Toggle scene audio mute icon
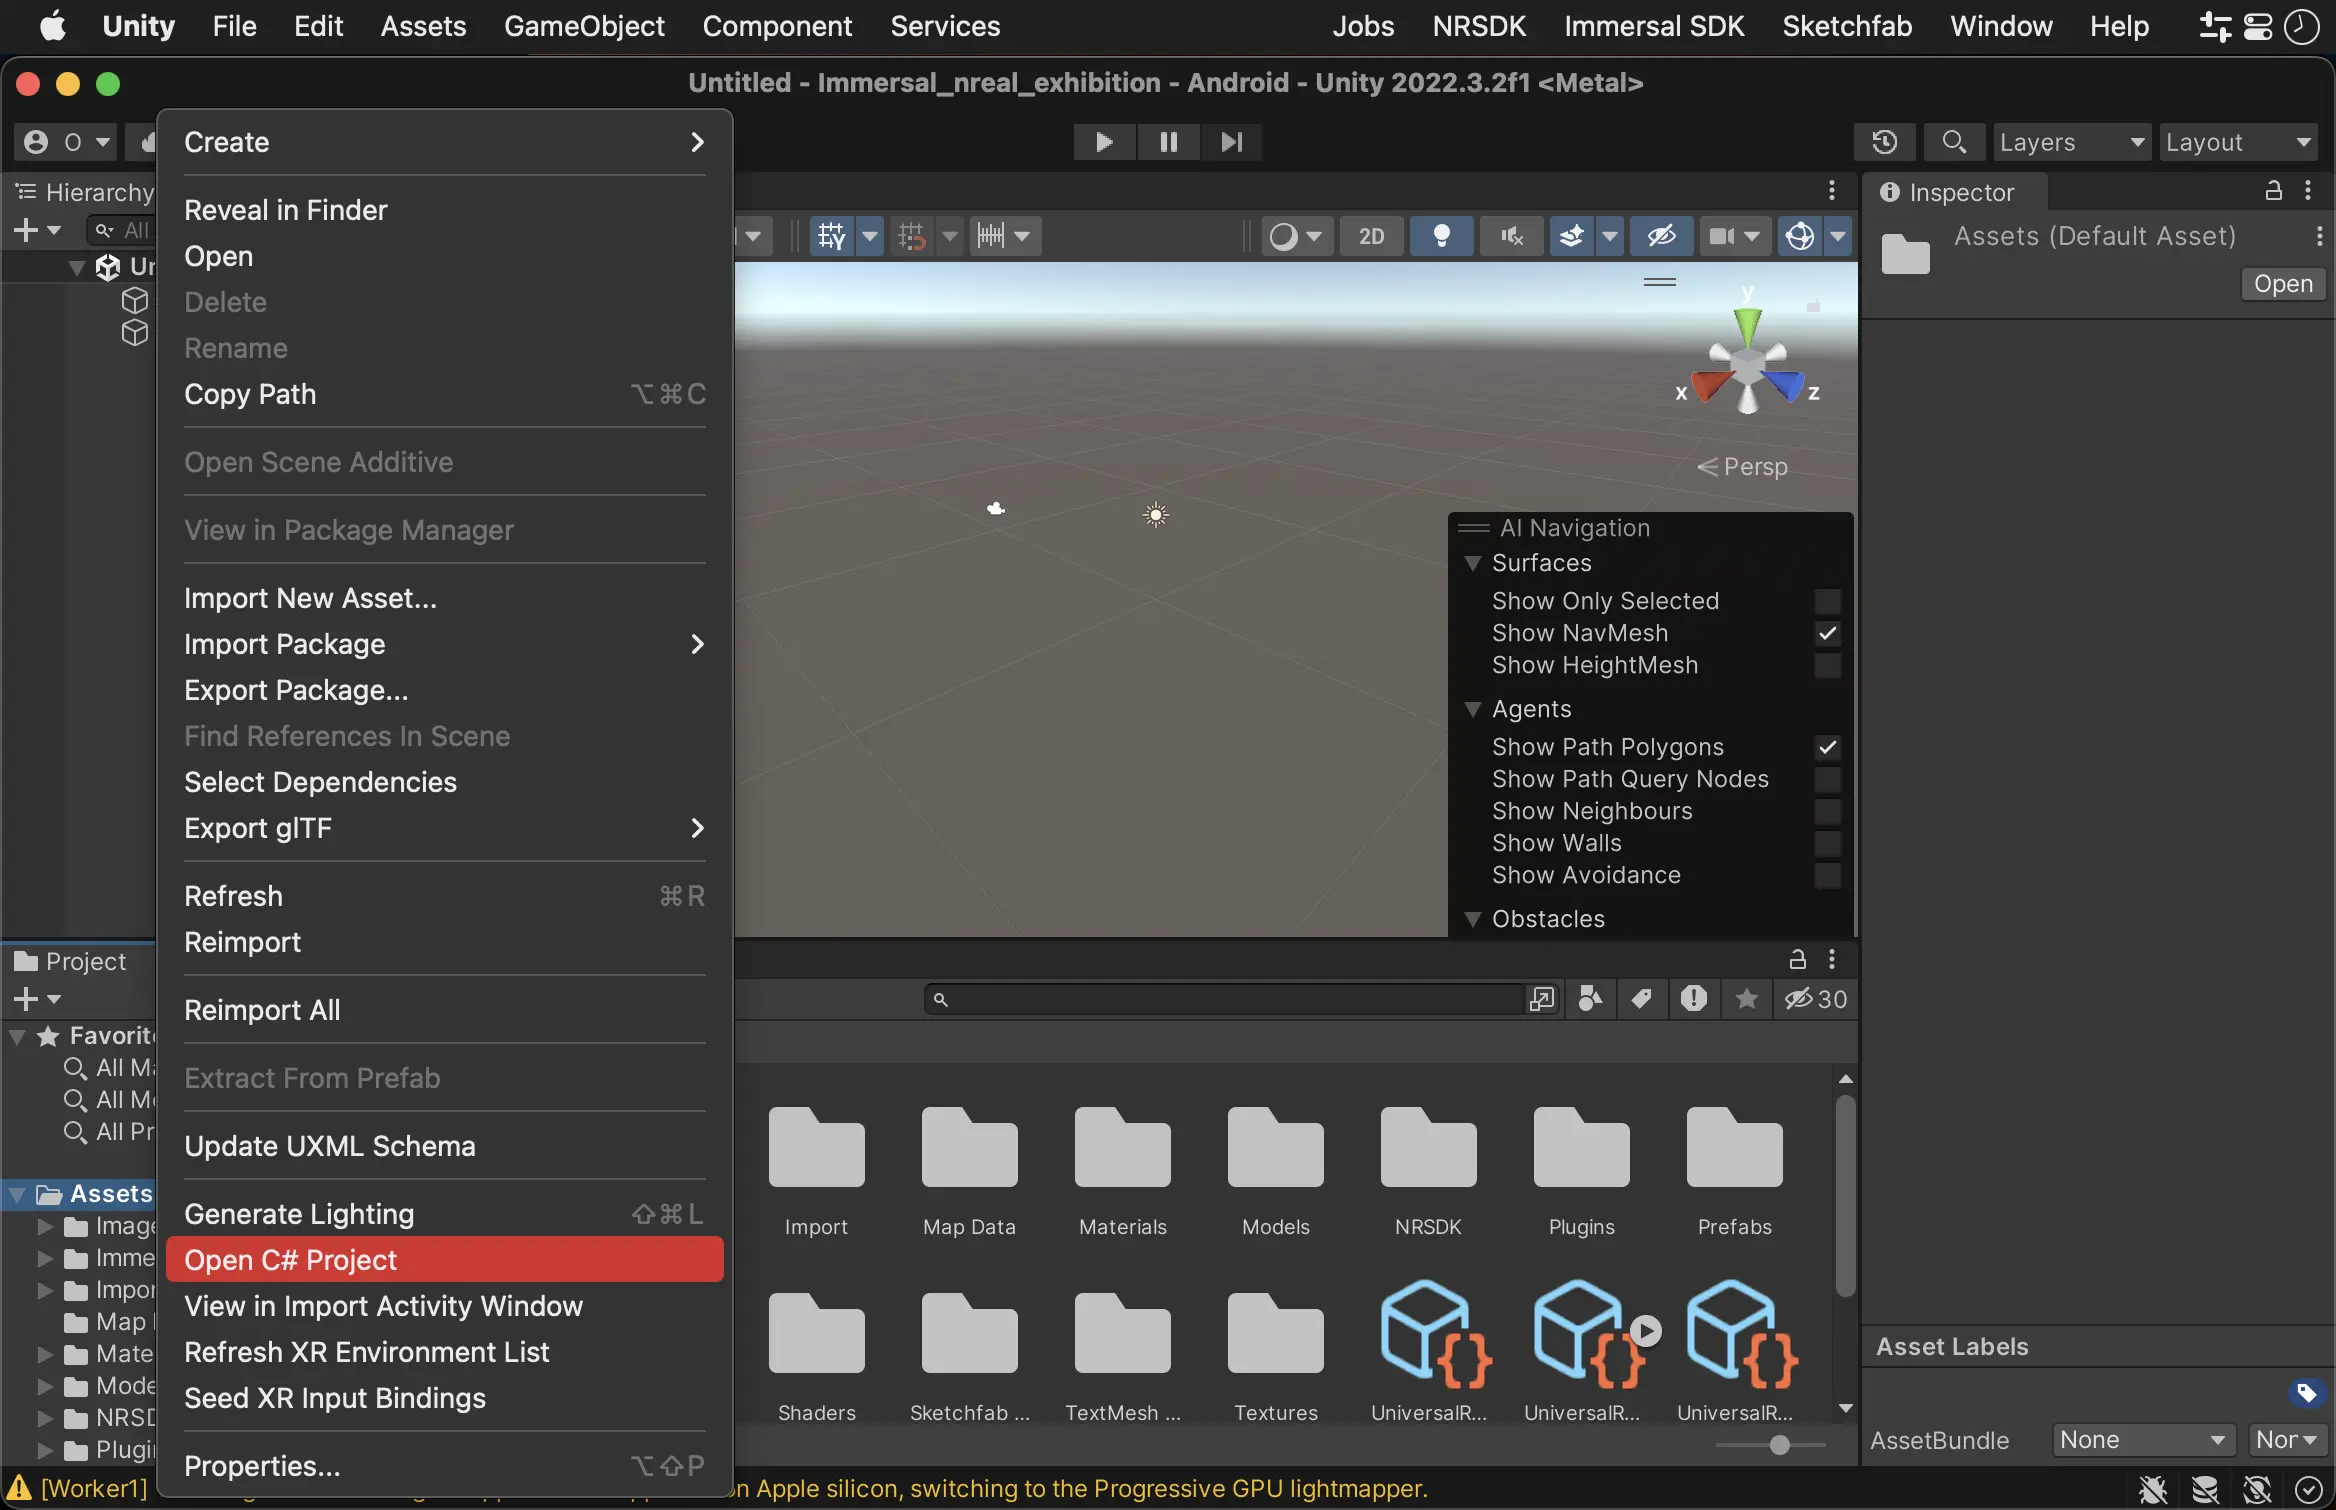The image size is (2336, 1510). pos(1511,236)
